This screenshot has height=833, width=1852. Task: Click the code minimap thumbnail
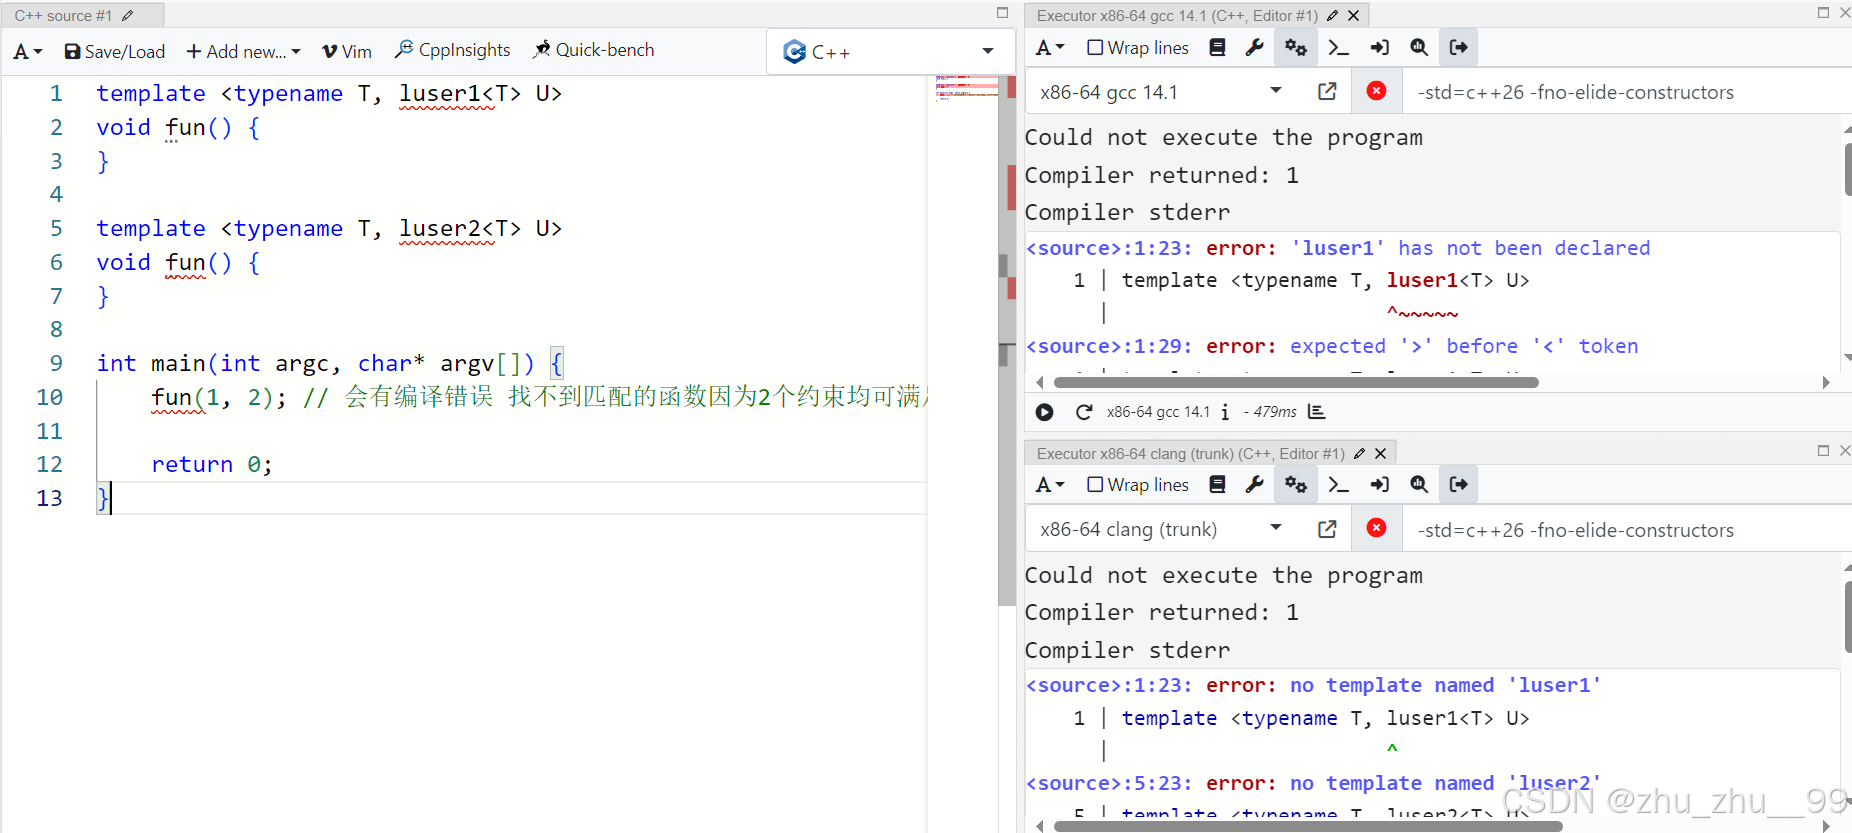966,88
